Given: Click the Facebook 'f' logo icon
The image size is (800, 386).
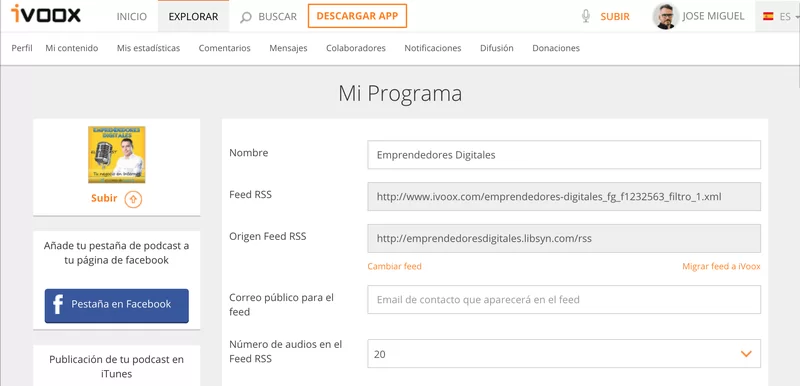Looking at the screenshot, I should [x=58, y=304].
